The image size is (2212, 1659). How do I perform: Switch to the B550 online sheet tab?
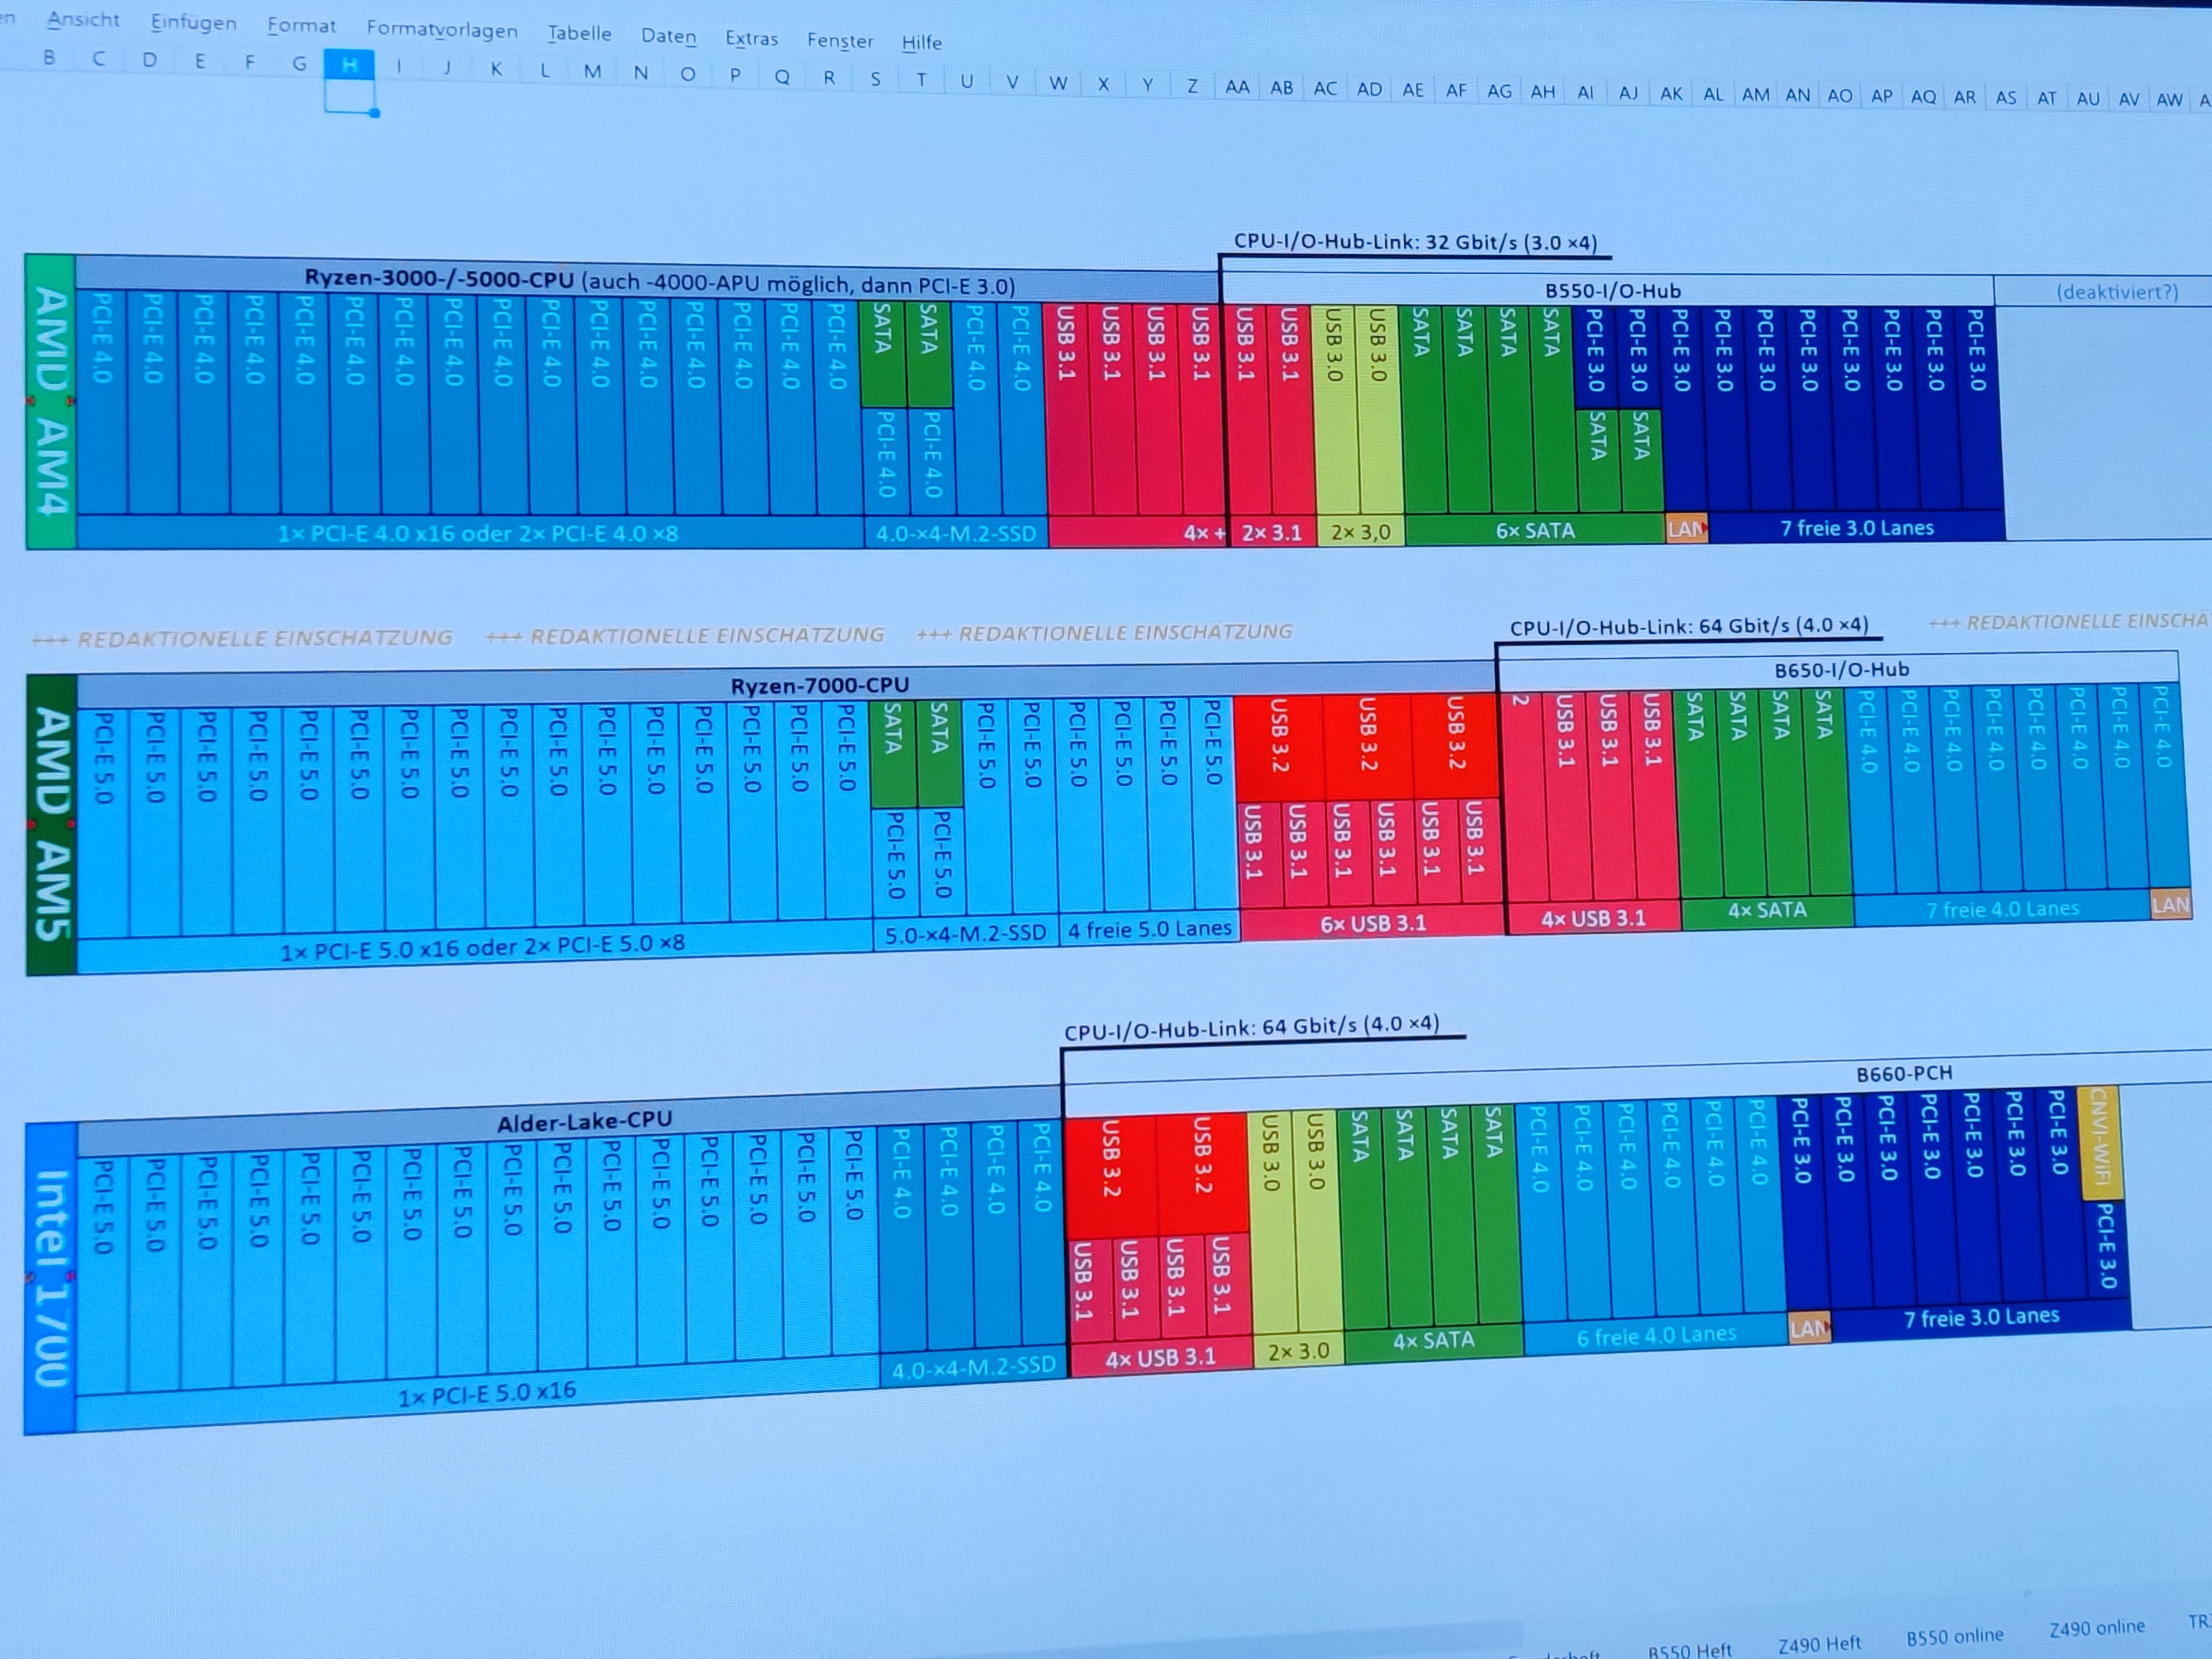(x=1954, y=1636)
